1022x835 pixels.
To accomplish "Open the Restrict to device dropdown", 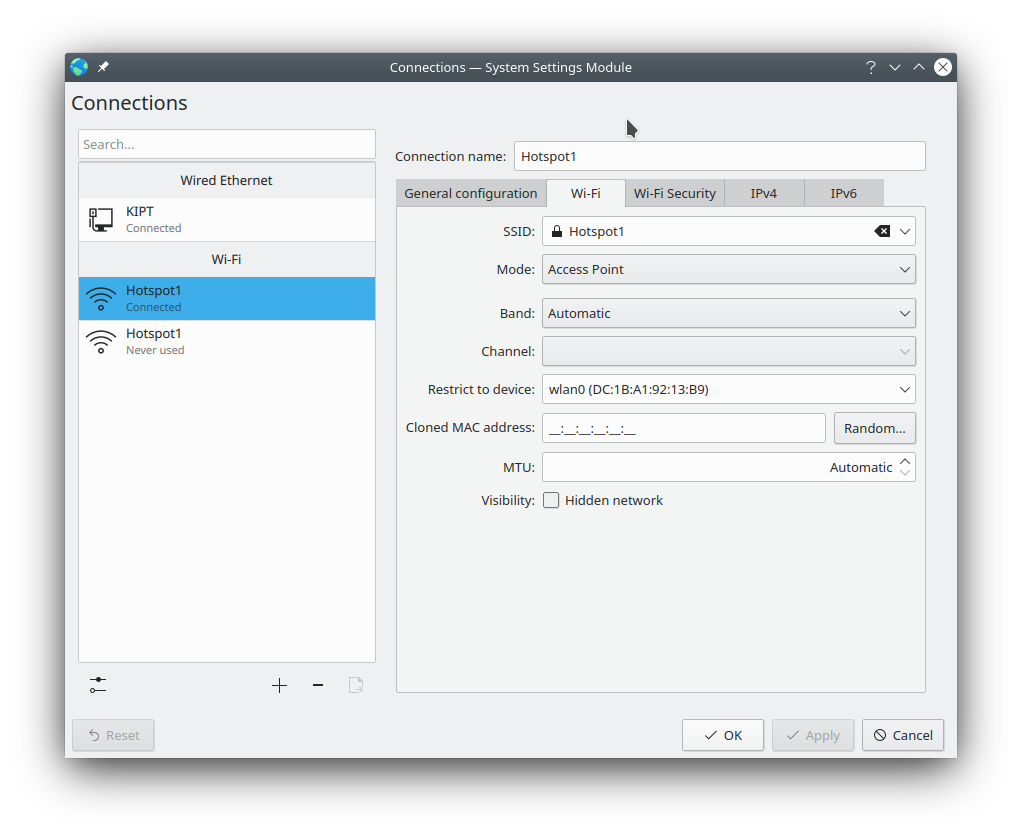I will [729, 389].
